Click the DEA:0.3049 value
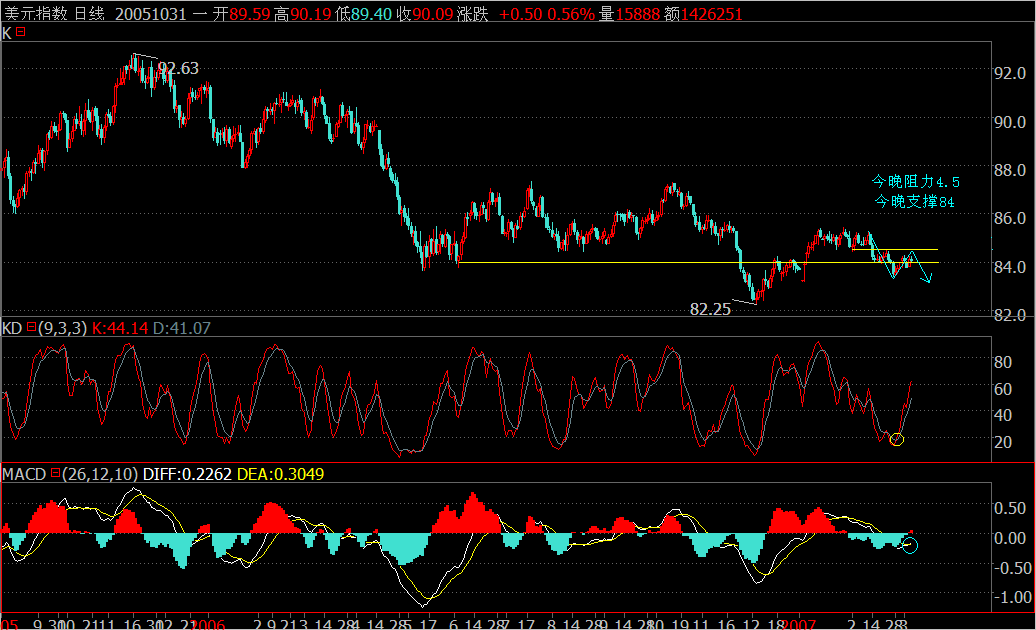1036x630 pixels. [280, 473]
